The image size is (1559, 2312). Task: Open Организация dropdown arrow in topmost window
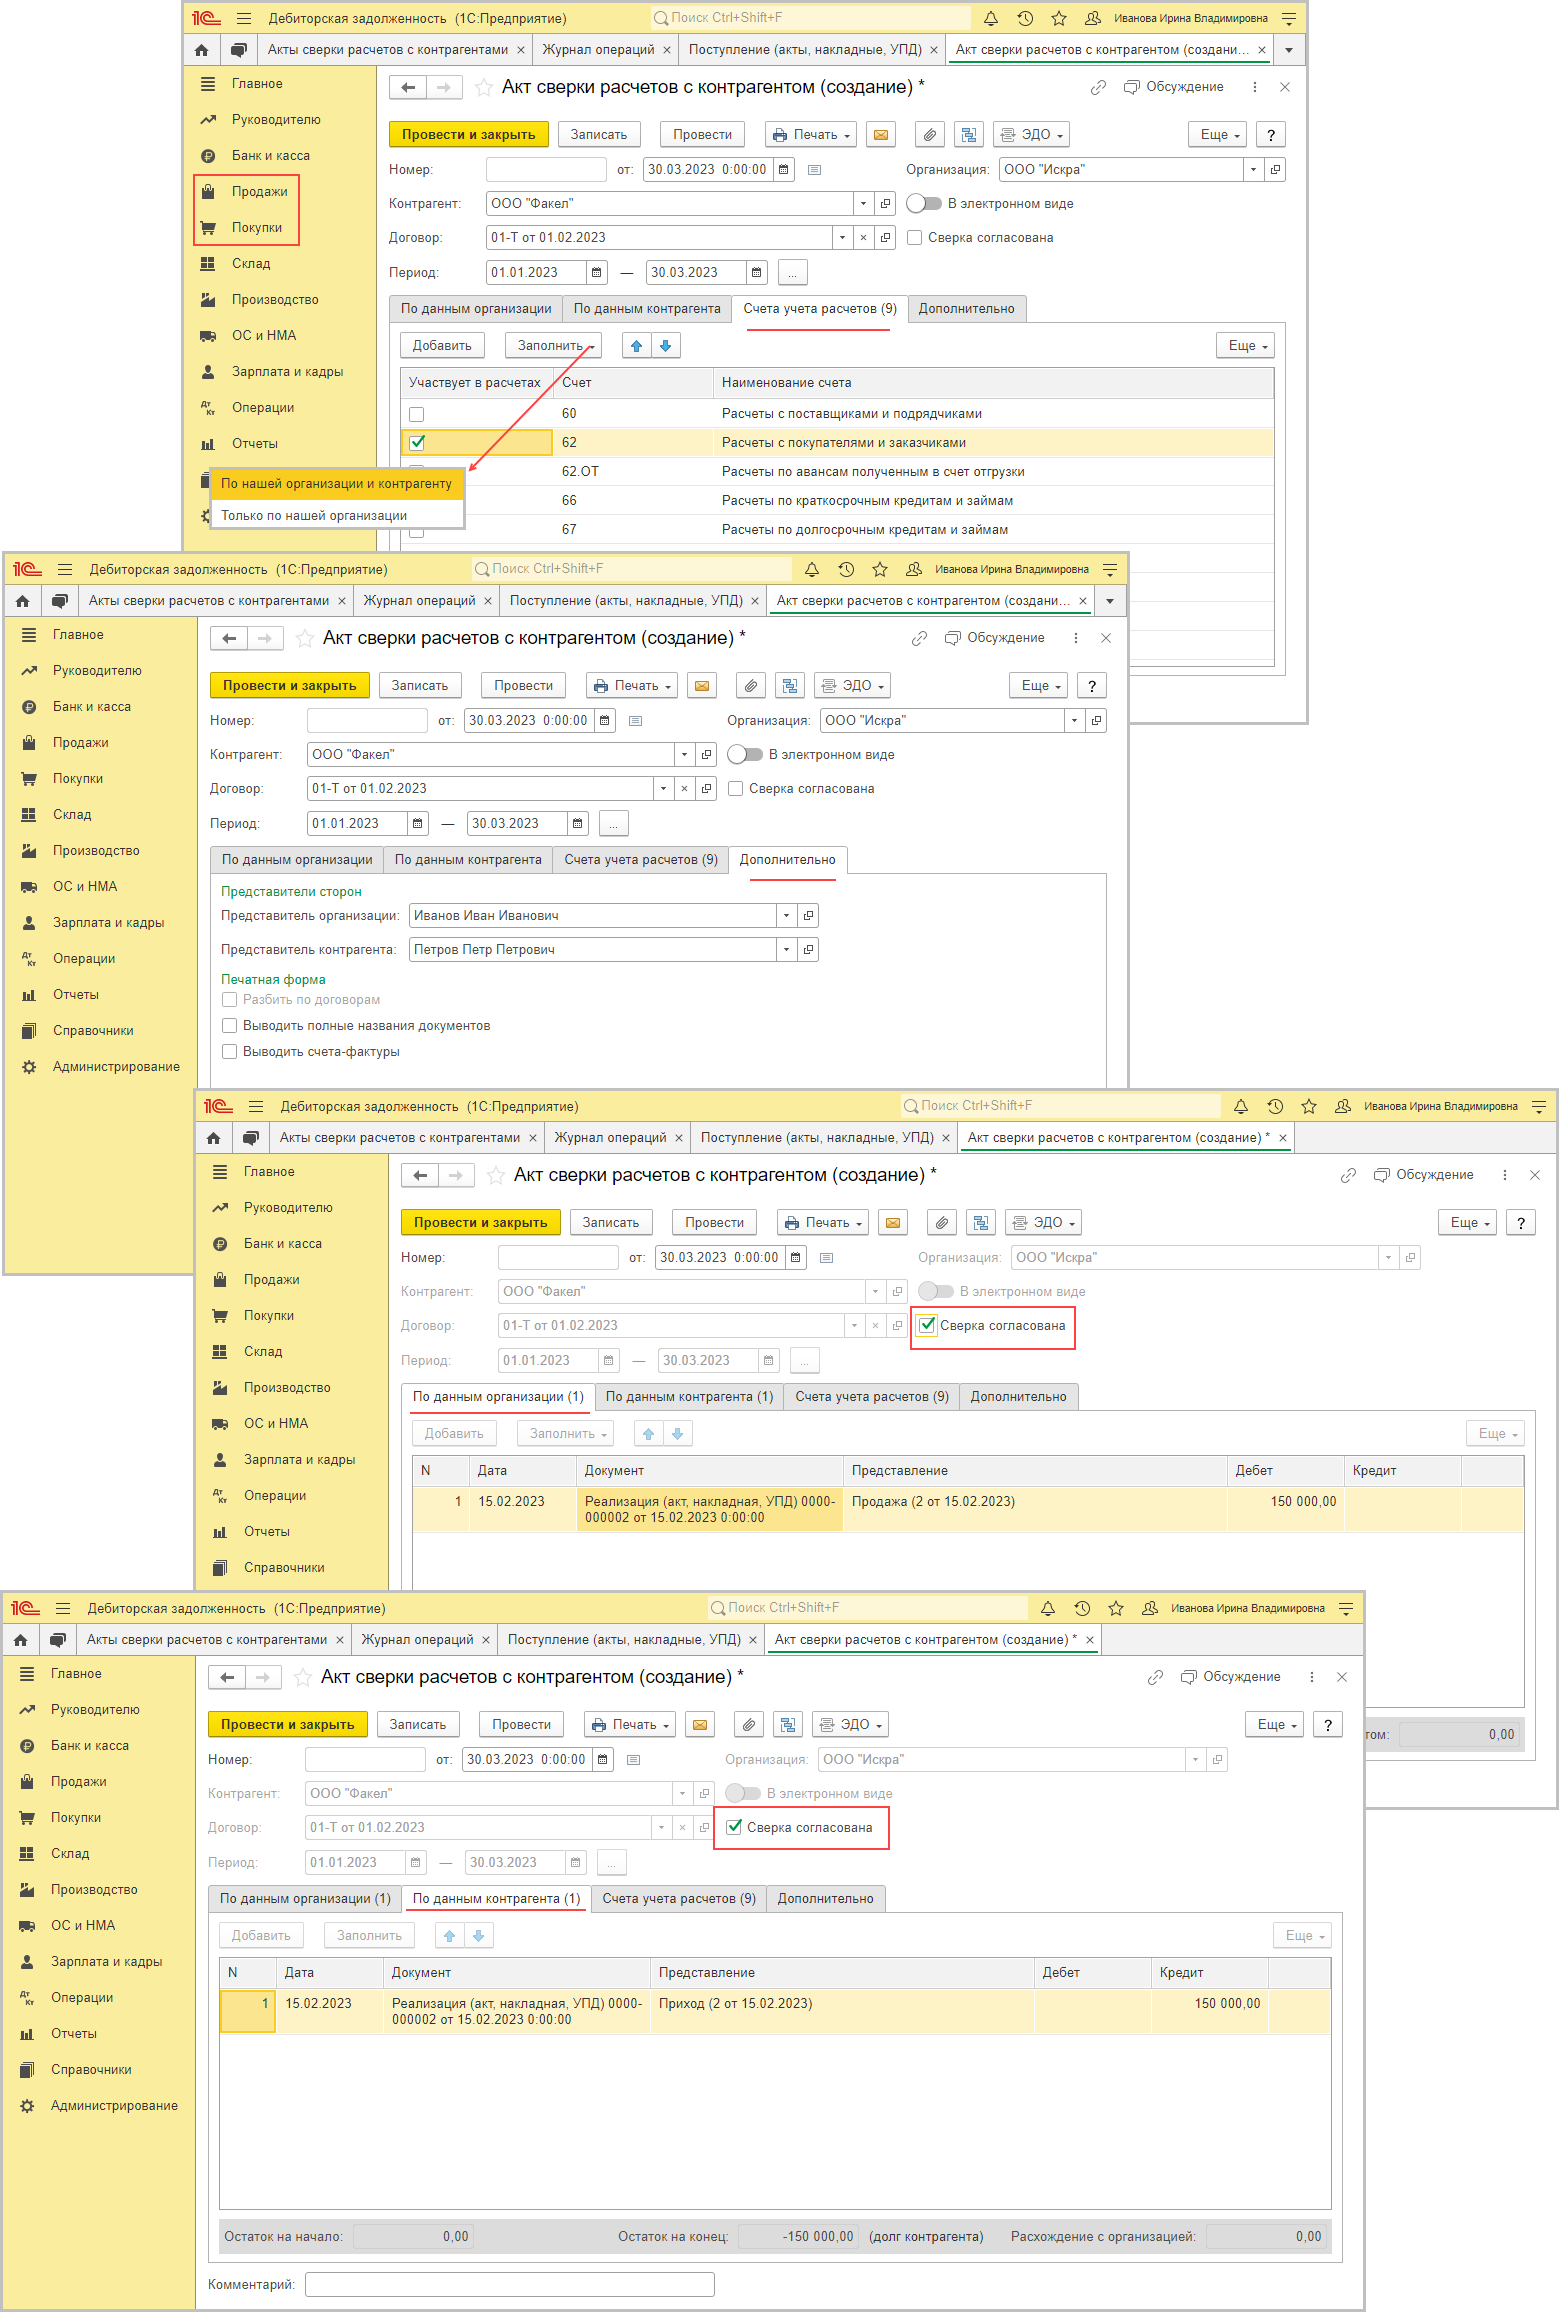point(1254,170)
